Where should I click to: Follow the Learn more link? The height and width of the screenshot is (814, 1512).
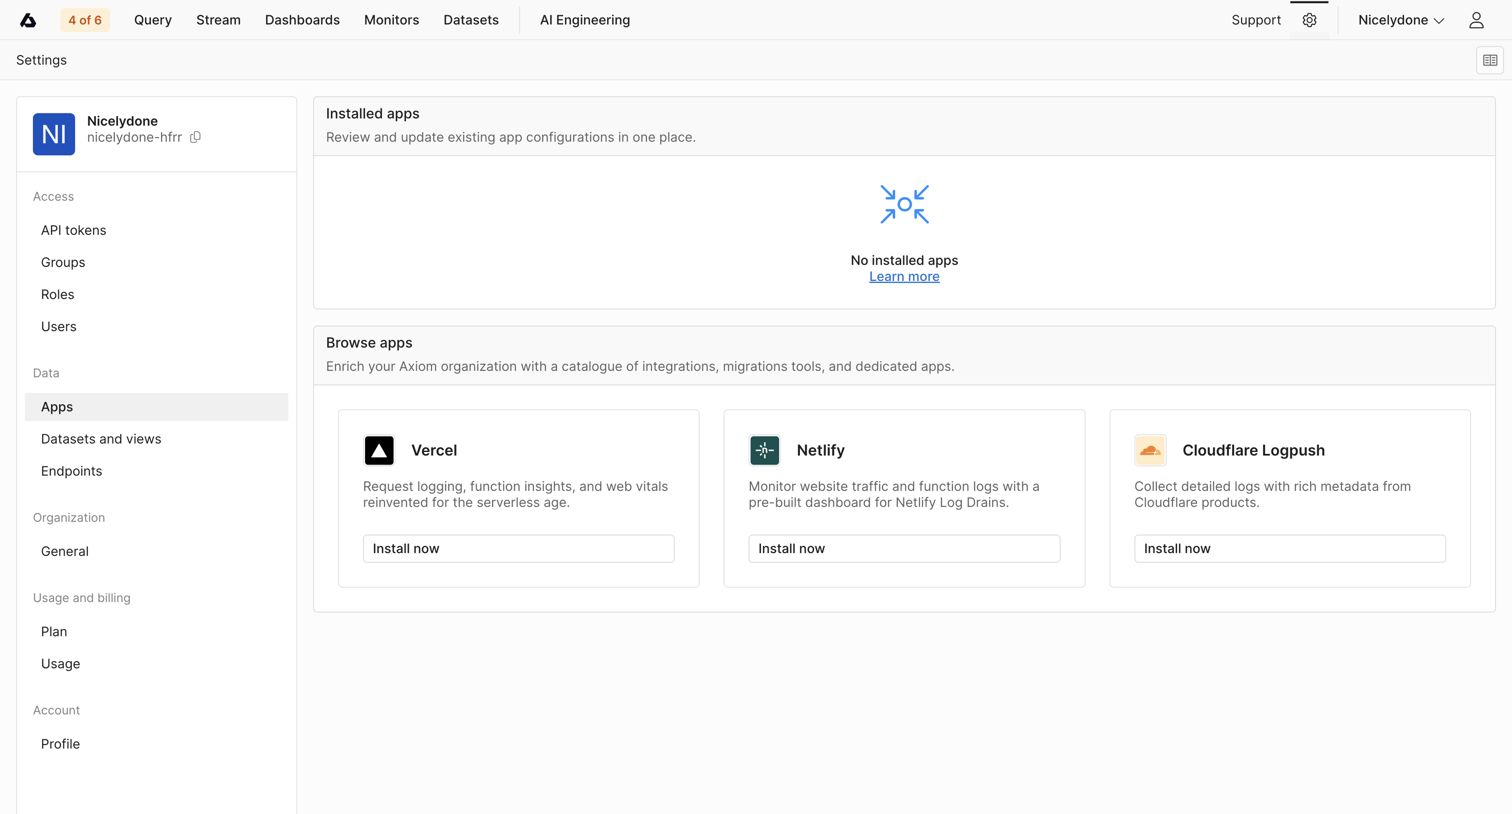click(x=904, y=277)
